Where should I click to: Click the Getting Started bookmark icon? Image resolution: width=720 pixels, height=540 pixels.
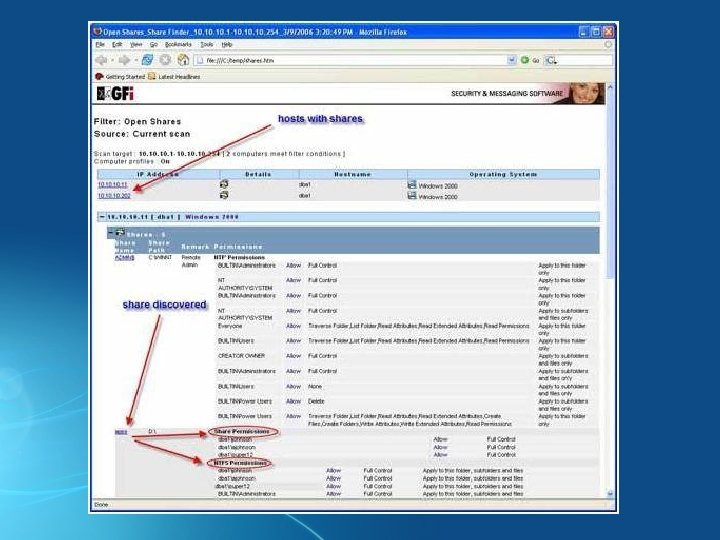(x=99, y=77)
